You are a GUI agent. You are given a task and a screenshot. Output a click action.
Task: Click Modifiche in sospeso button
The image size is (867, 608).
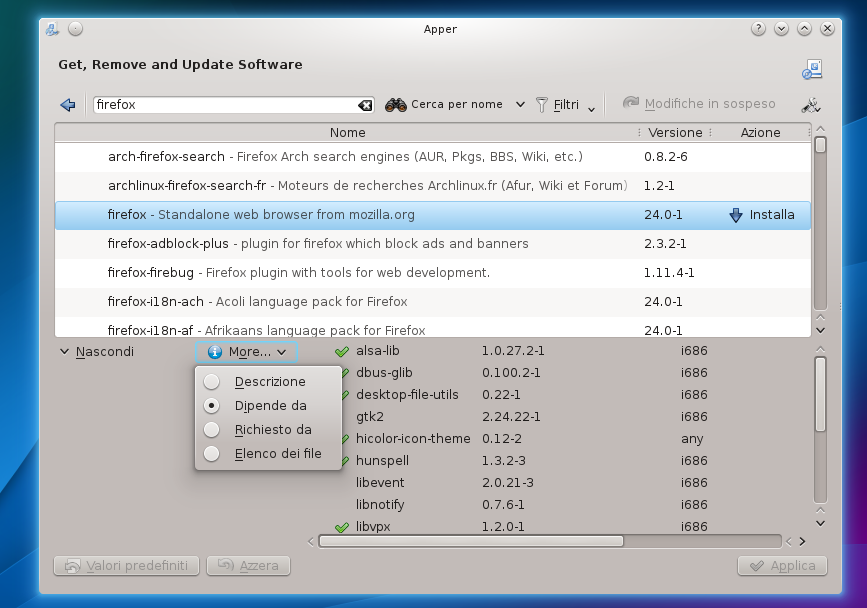pos(699,104)
